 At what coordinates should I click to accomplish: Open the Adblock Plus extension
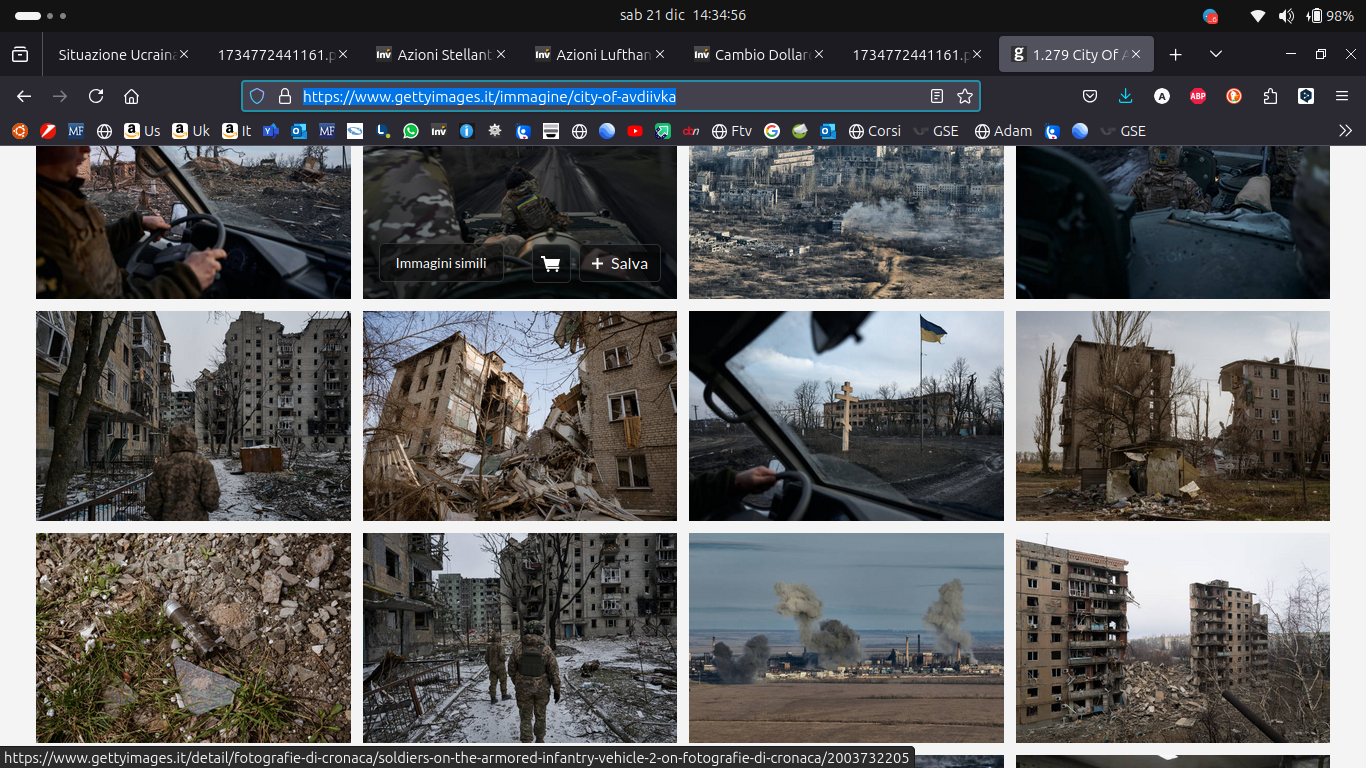[1198, 96]
